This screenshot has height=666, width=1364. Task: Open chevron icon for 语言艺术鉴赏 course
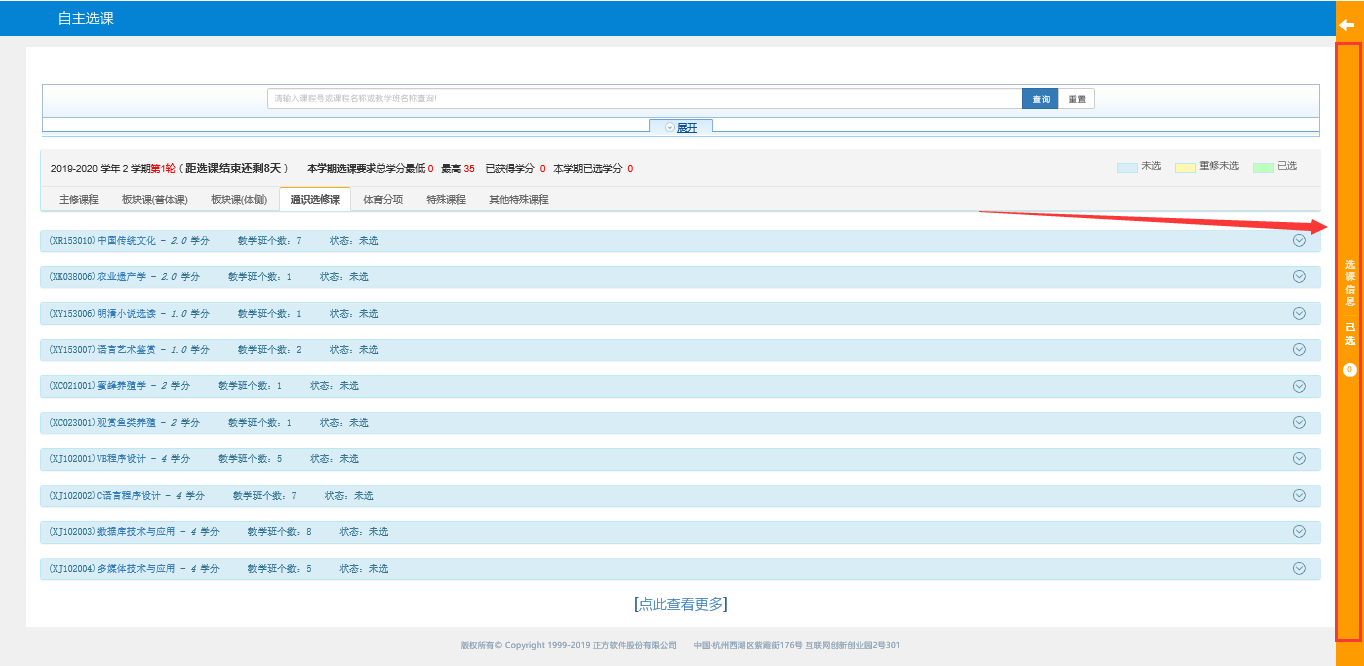tap(1299, 349)
